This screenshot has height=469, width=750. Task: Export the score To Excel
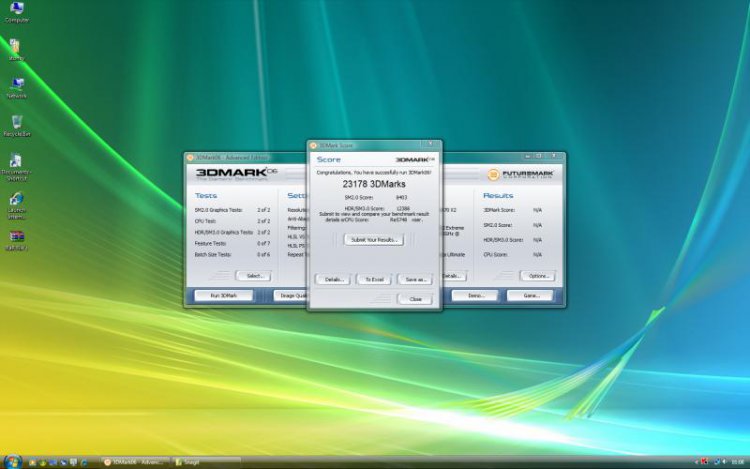pos(374,279)
